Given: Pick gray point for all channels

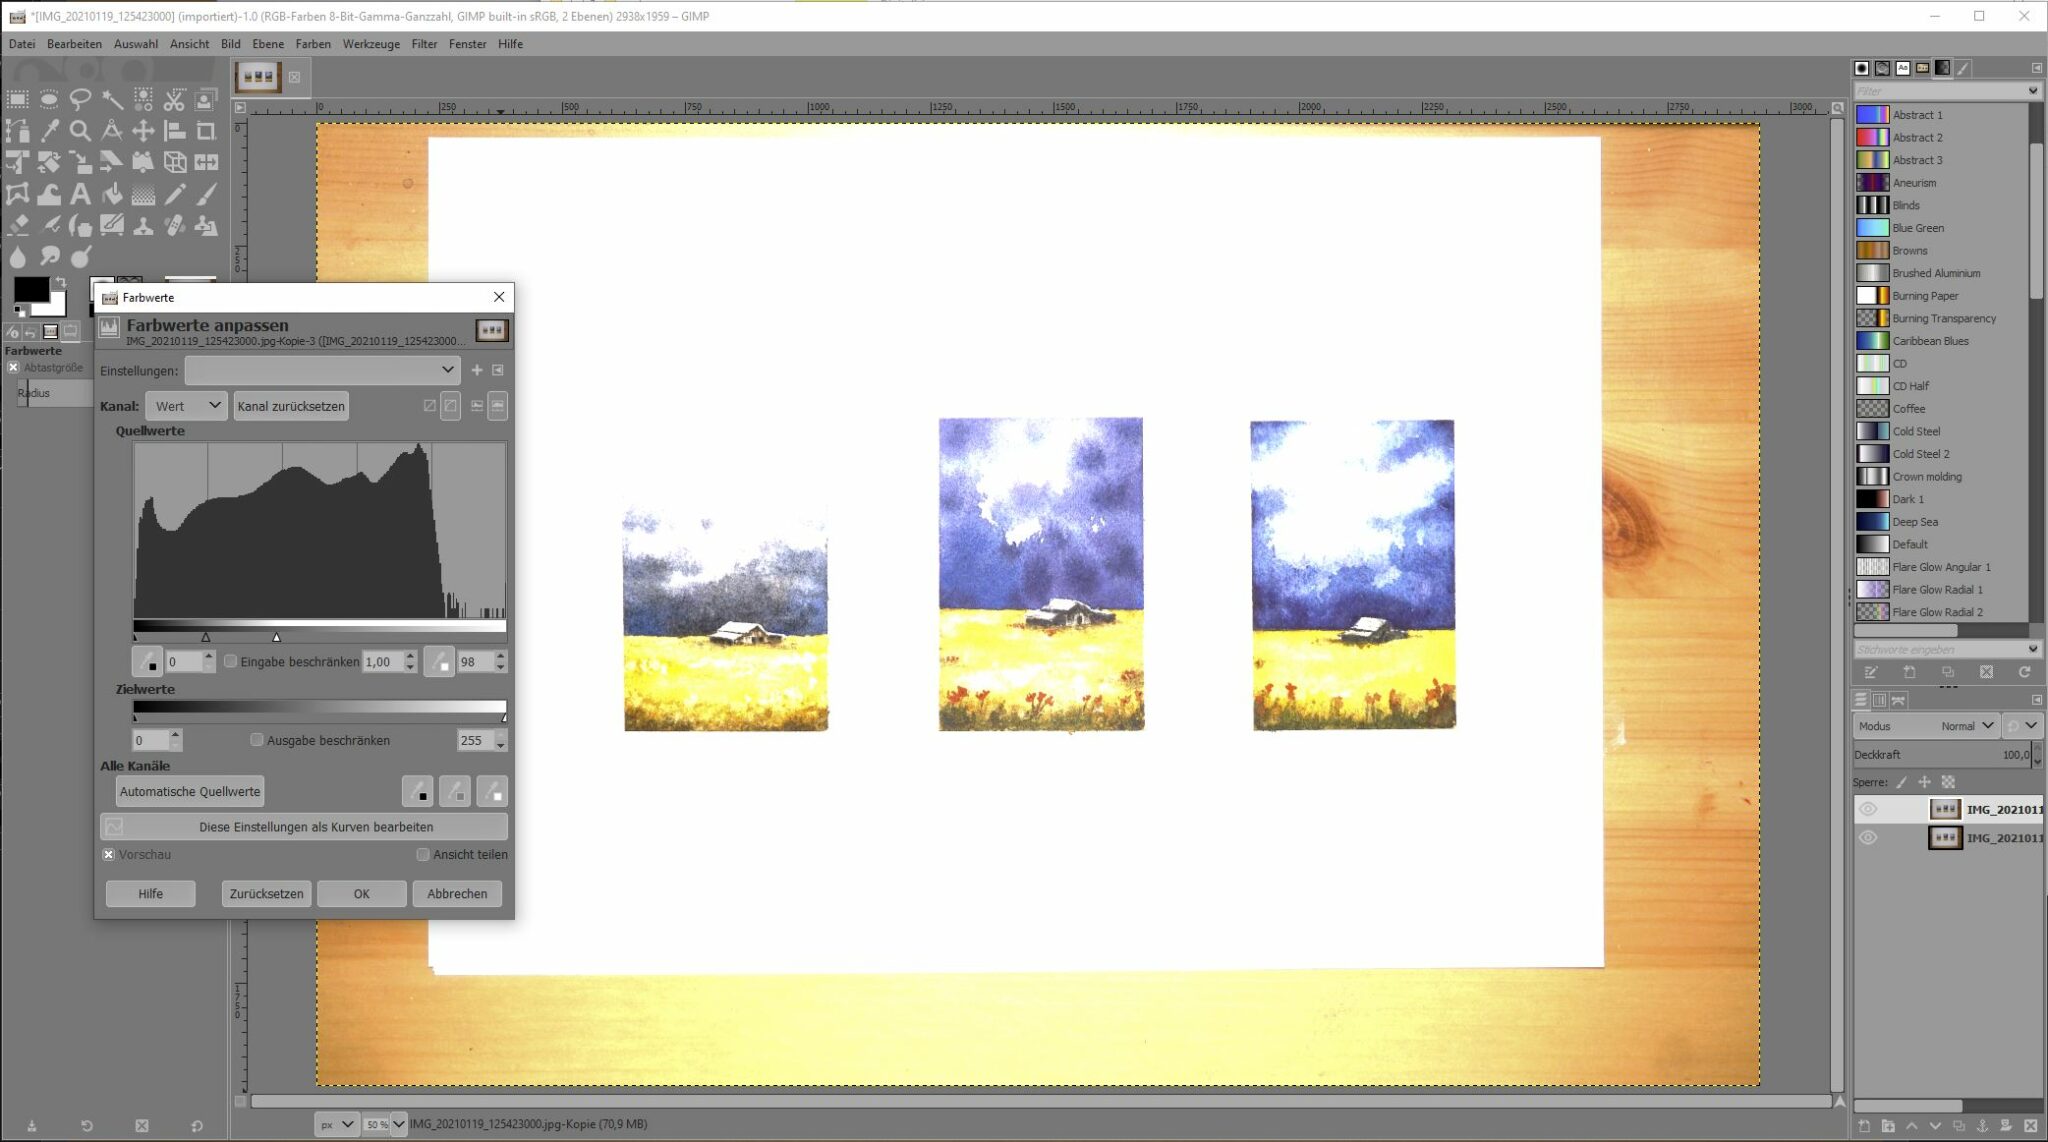Looking at the screenshot, I should pyautogui.click(x=454, y=791).
